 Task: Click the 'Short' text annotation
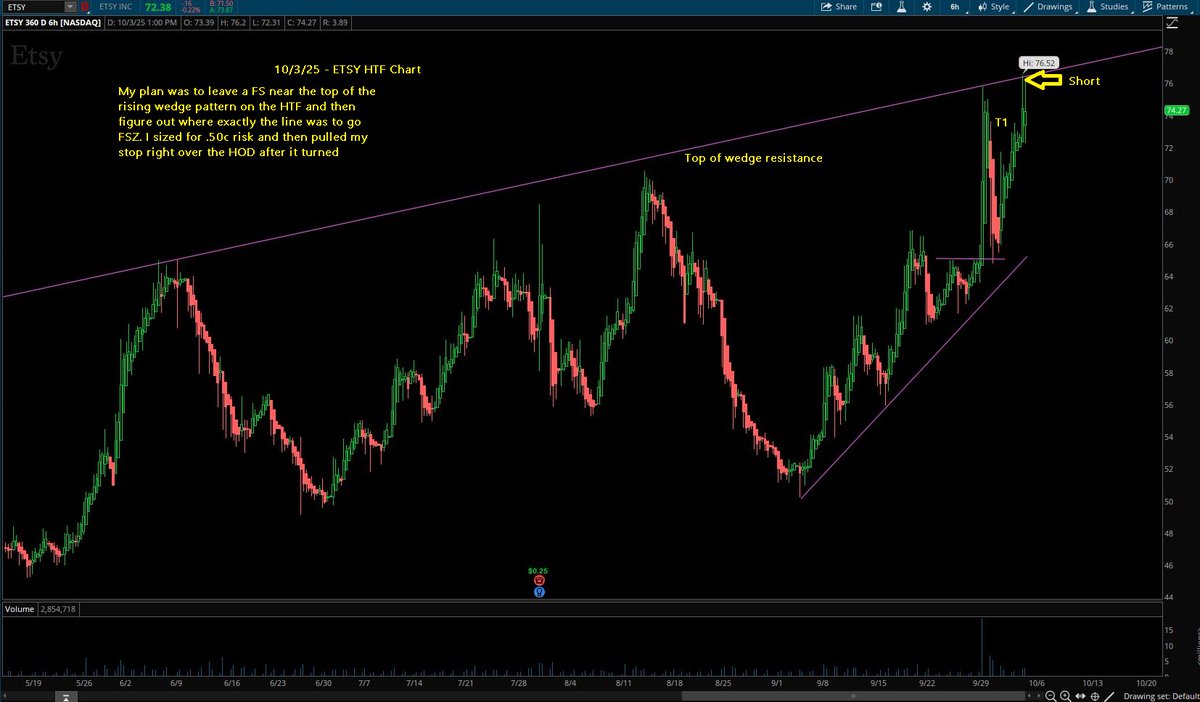tap(1084, 80)
